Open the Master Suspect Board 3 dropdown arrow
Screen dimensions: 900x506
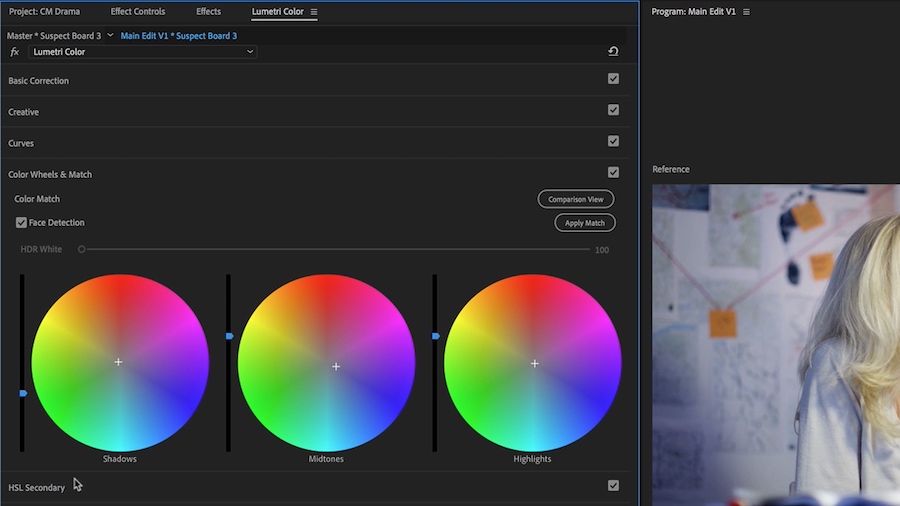click(110, 35)
